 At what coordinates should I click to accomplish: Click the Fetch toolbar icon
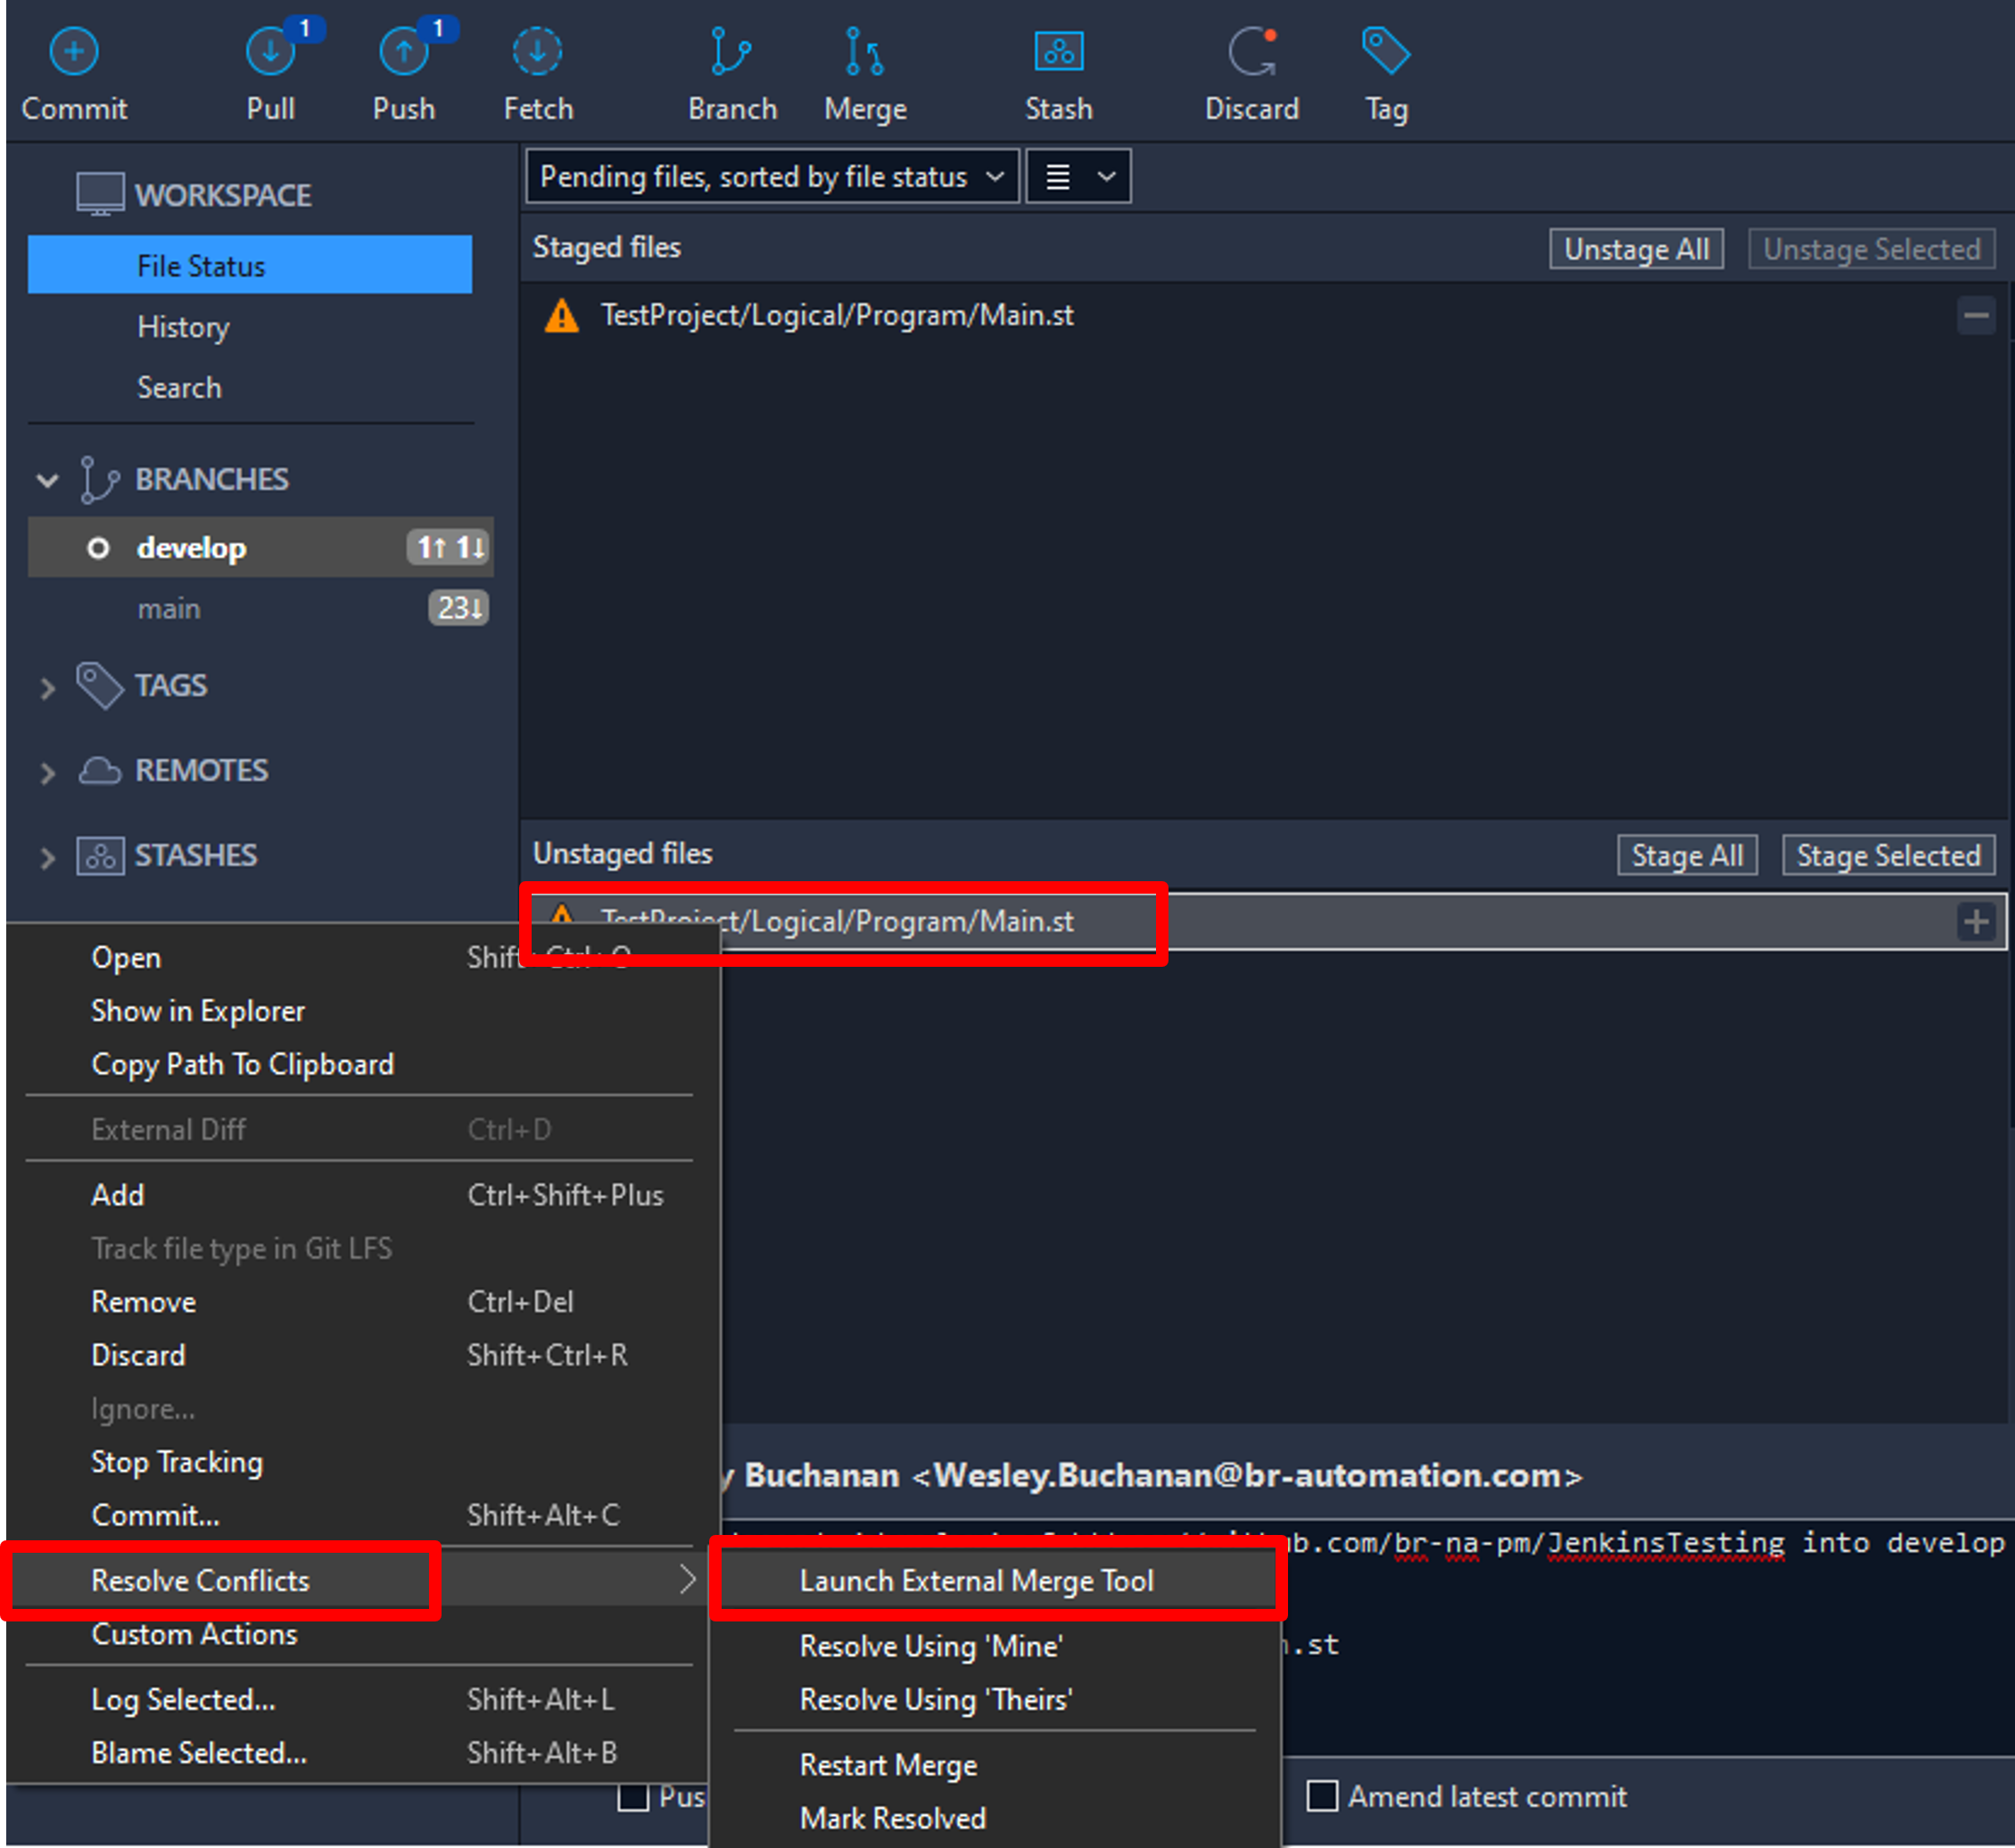click(x=538, y=52)
